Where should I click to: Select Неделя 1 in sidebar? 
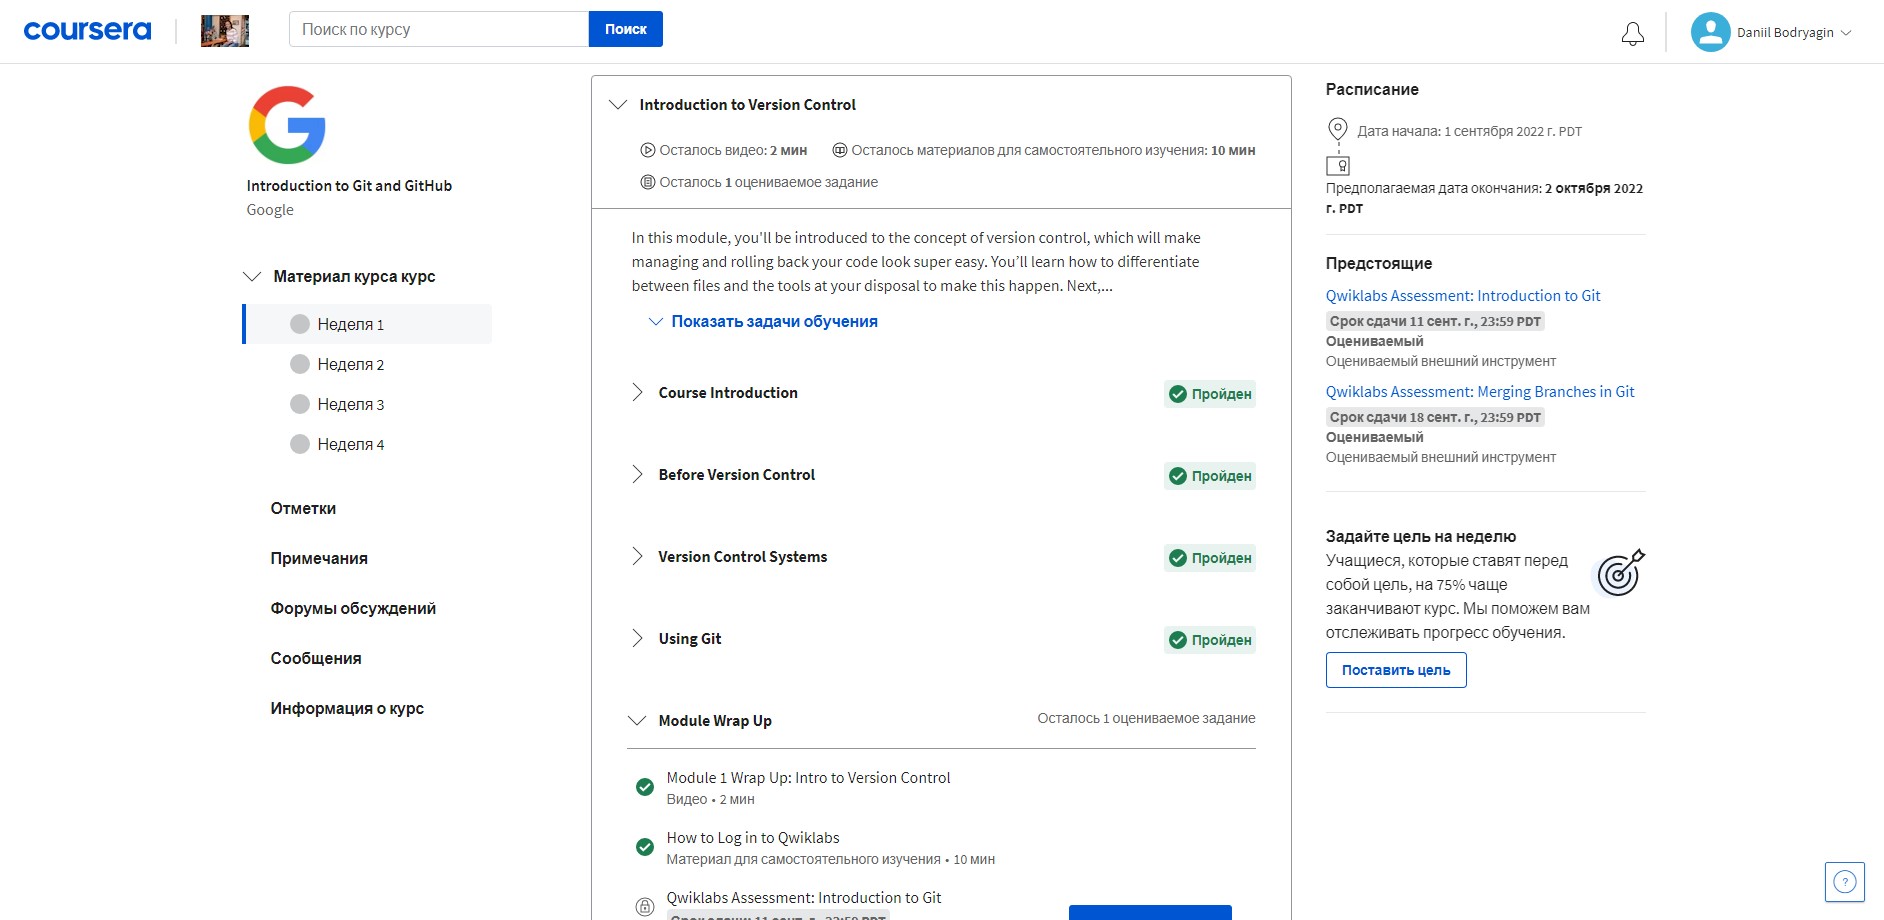tap(368, 324)
